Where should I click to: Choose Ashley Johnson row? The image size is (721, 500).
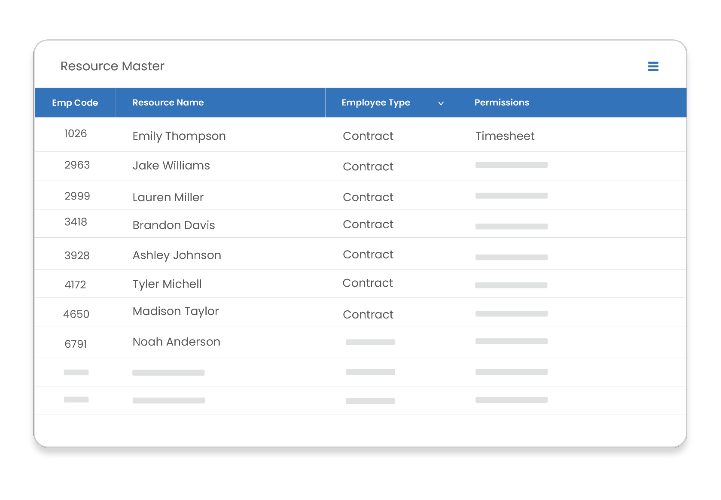177,255
